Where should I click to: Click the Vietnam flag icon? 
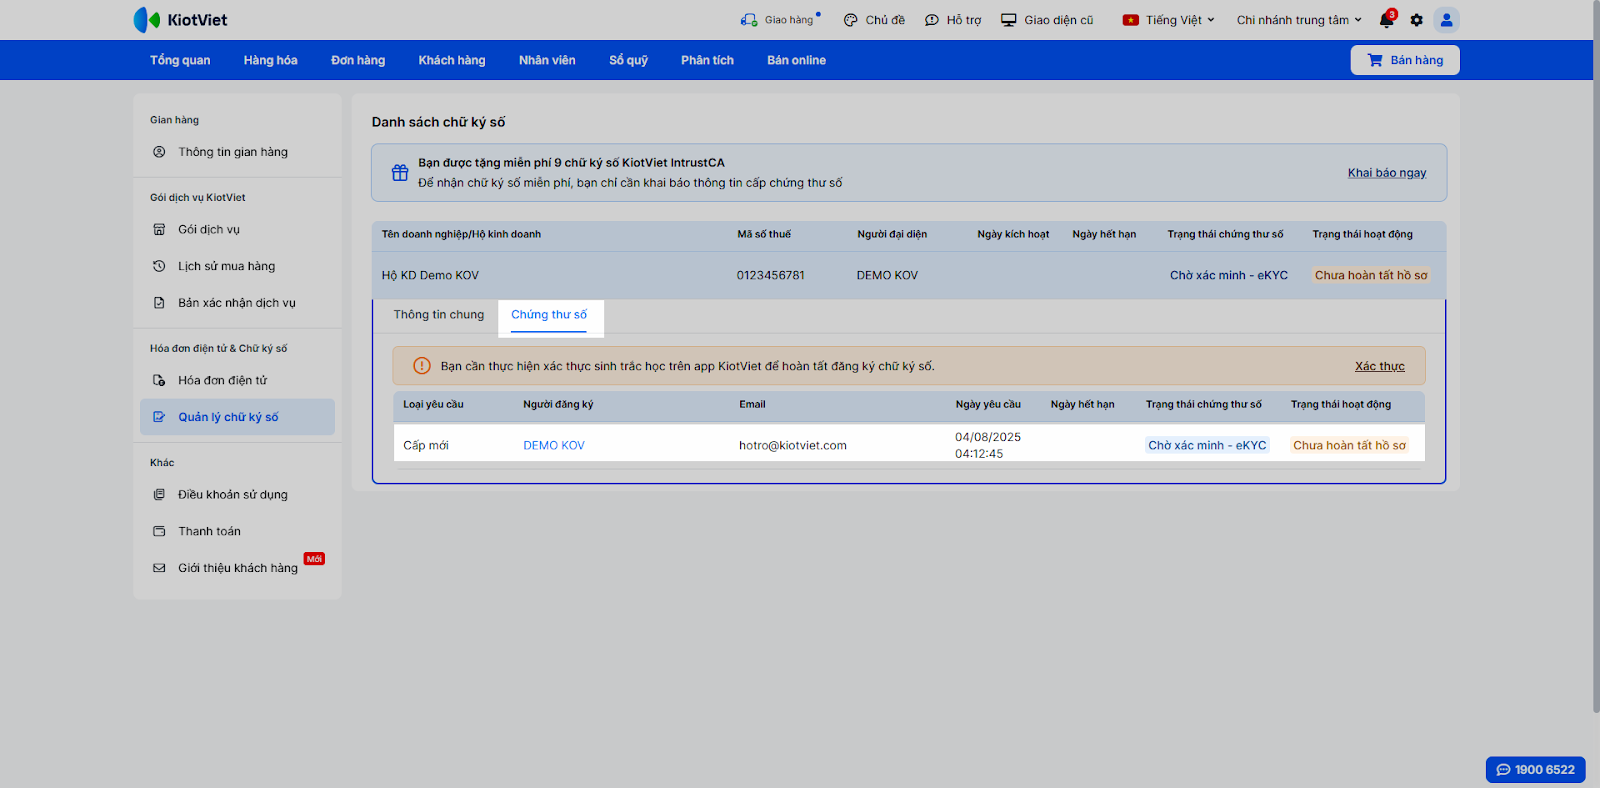1131,20
